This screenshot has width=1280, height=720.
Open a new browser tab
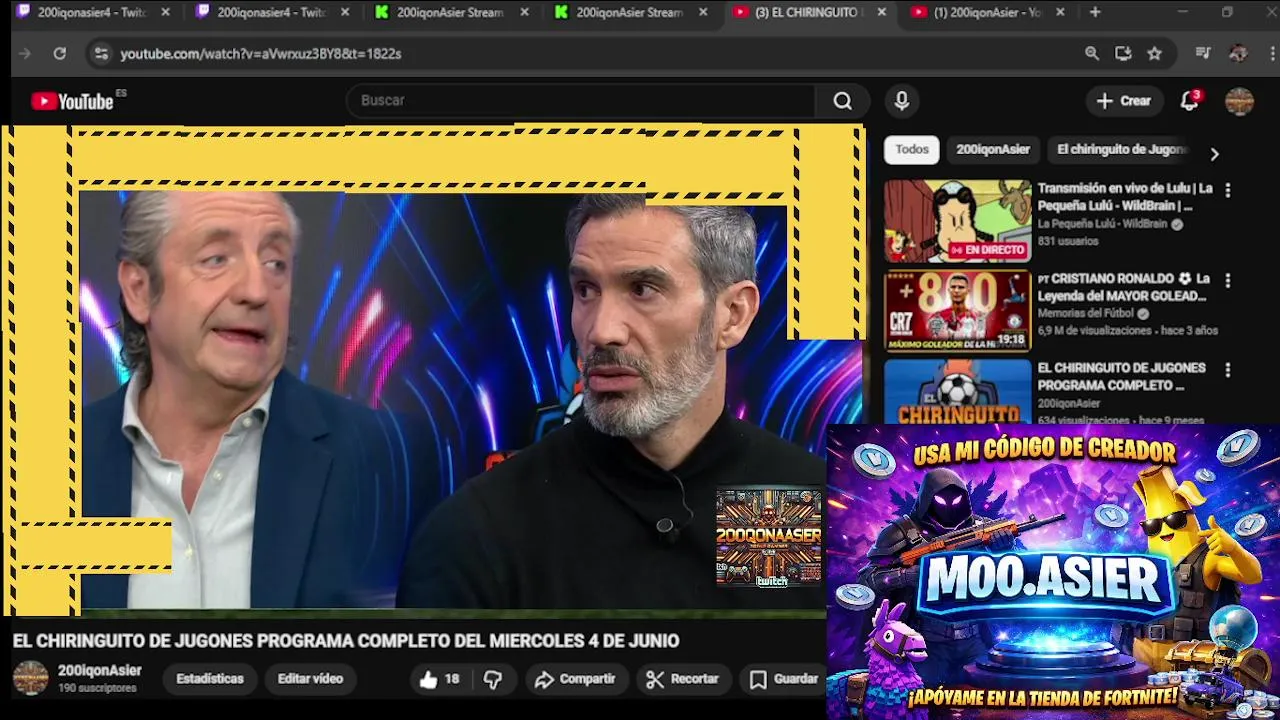[1095, 12]
